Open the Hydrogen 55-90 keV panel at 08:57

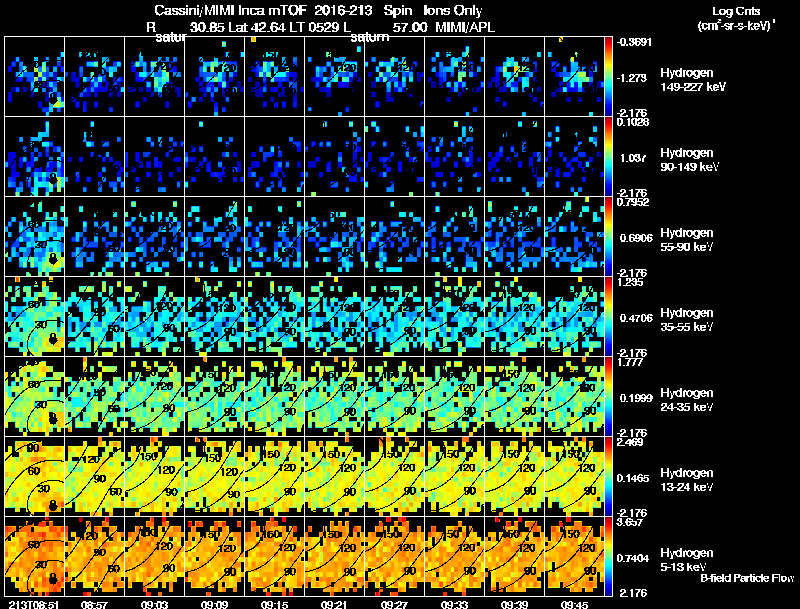(x=94, y=237)
